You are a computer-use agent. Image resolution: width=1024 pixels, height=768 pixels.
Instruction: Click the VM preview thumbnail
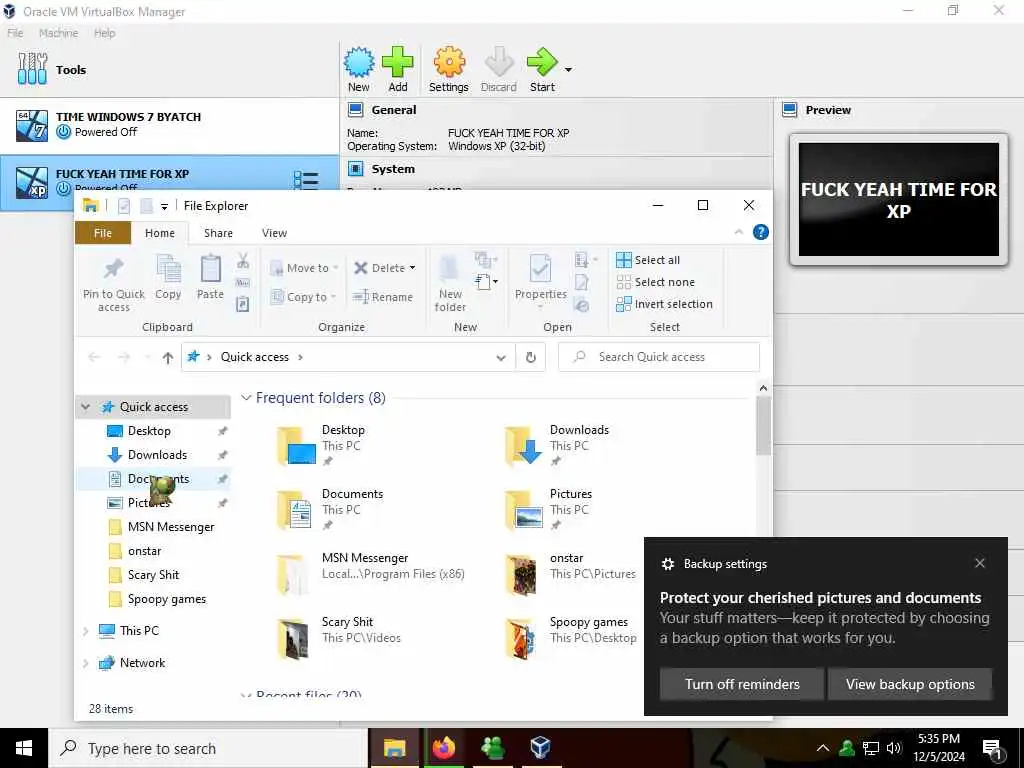point(899,199)
